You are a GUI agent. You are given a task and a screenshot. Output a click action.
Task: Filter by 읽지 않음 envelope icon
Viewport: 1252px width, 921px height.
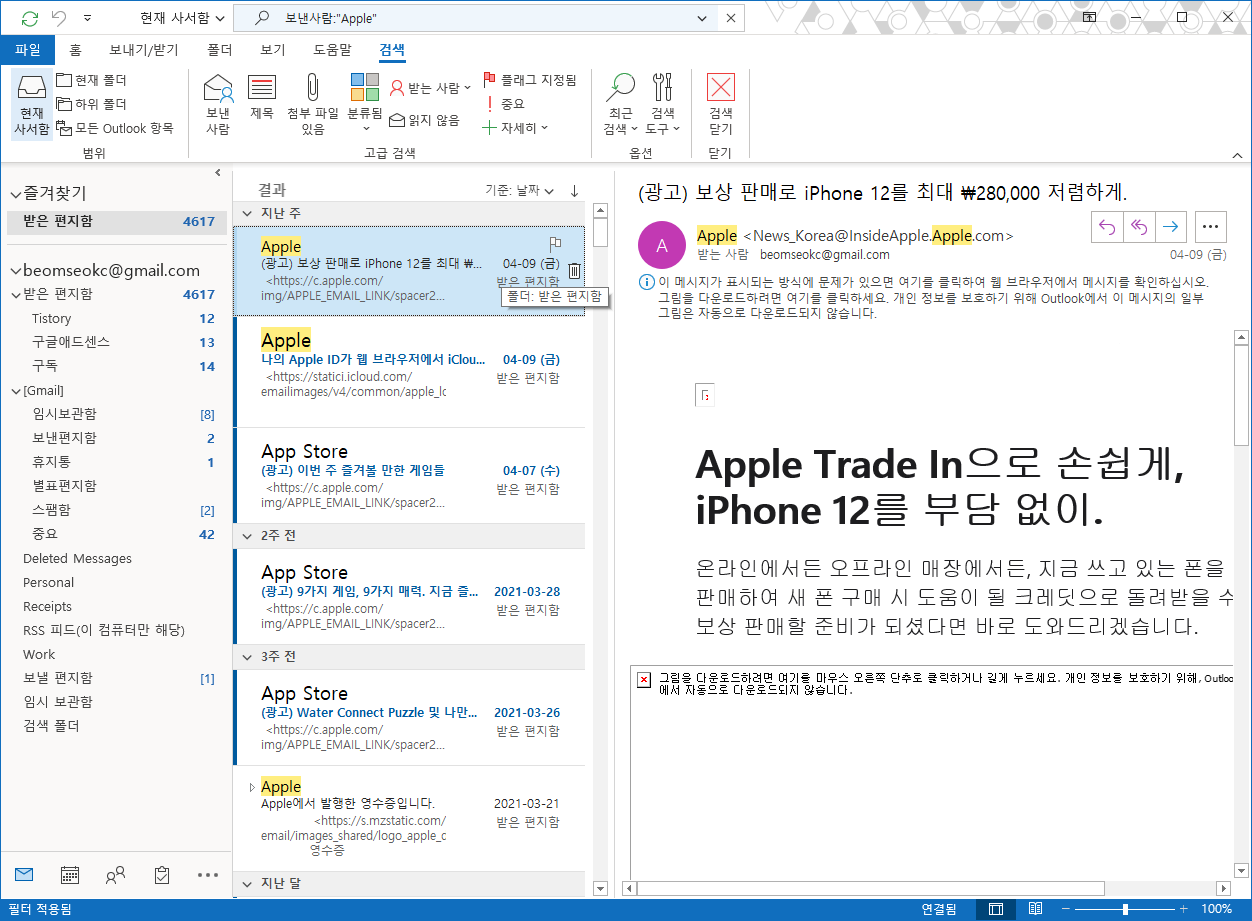(x=424, y=120)
